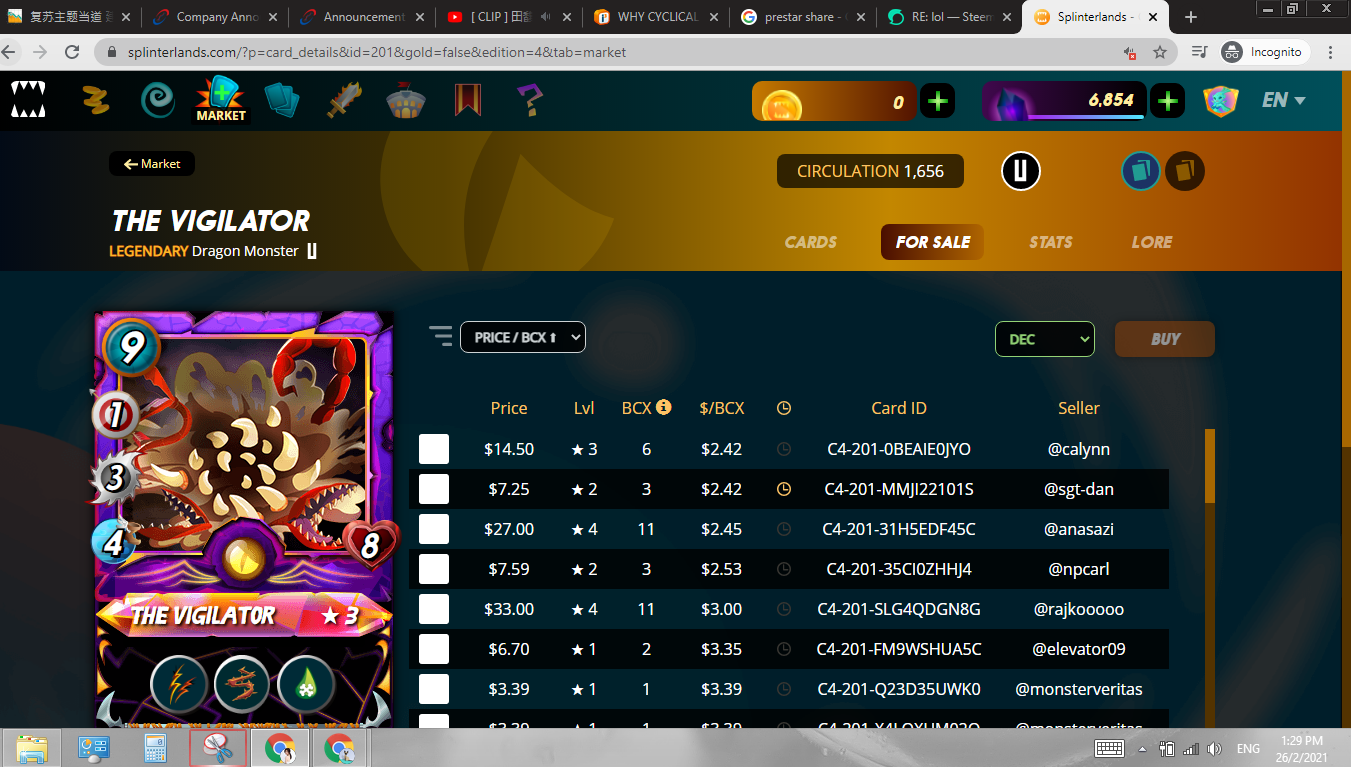Open the DEC currency dropdown
This screenshot has width=1351, height=767.
[1045, 339]
